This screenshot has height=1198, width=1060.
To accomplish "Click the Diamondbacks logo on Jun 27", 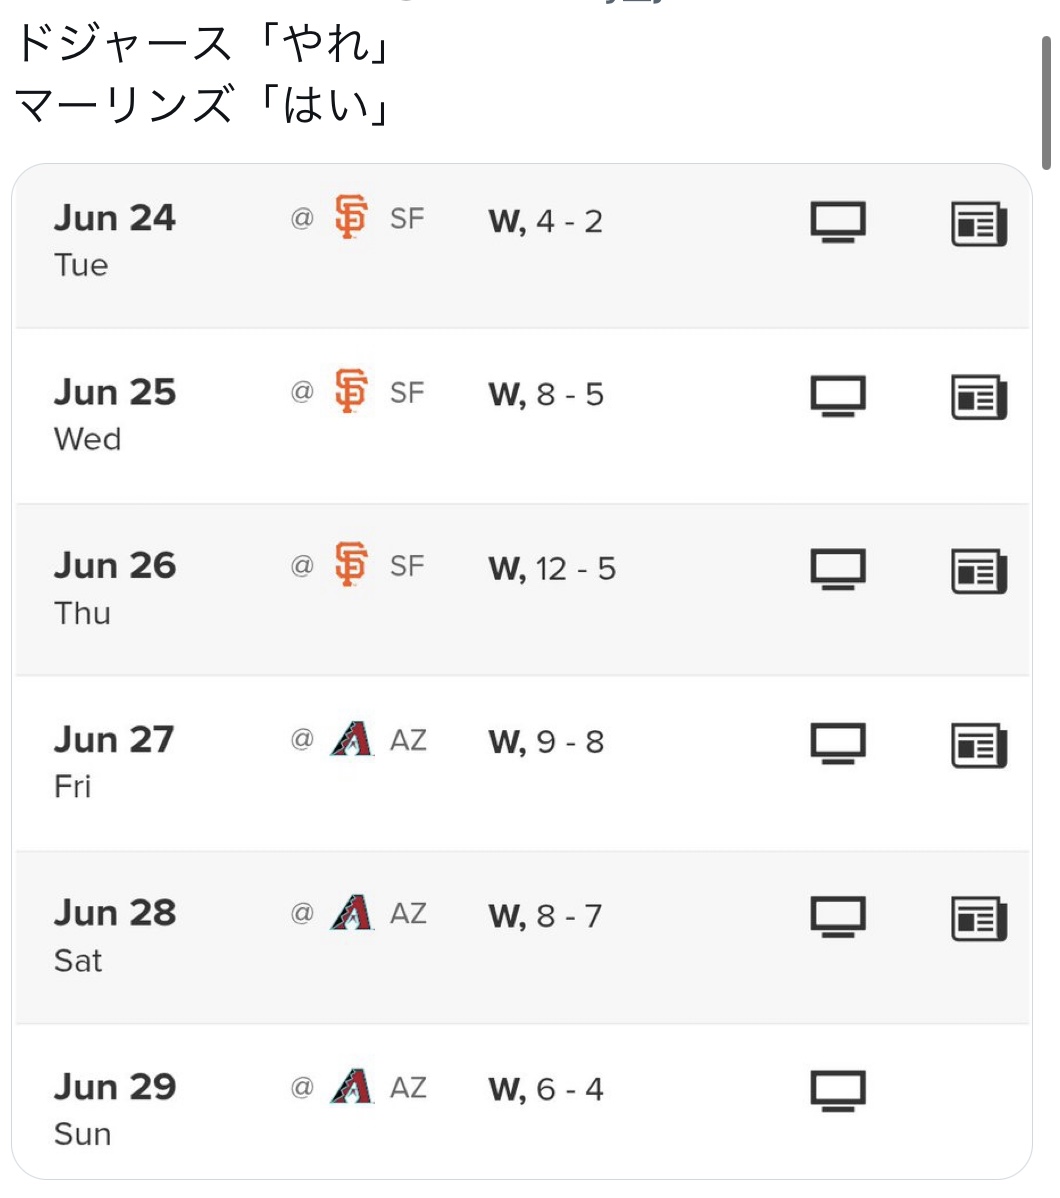I will click(352, 739).
